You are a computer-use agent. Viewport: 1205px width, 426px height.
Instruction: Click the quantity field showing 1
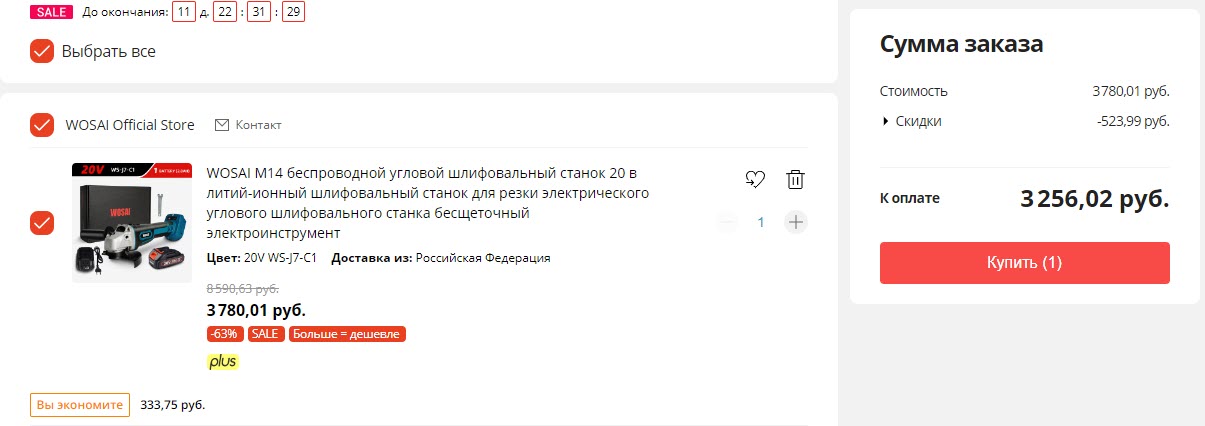[x=761, y=222]
